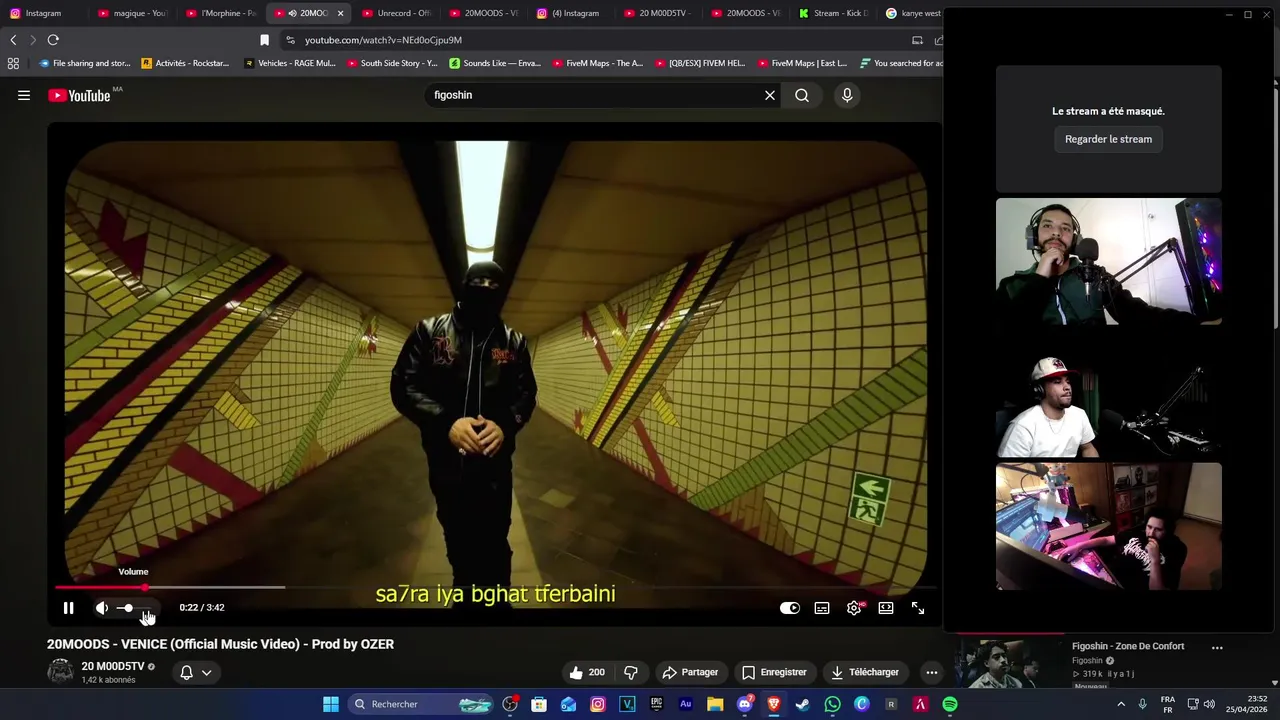This screenshot has height=720, width=1280.
Task: Switch to the kanye west tab
Action: [x=914, y=13]
